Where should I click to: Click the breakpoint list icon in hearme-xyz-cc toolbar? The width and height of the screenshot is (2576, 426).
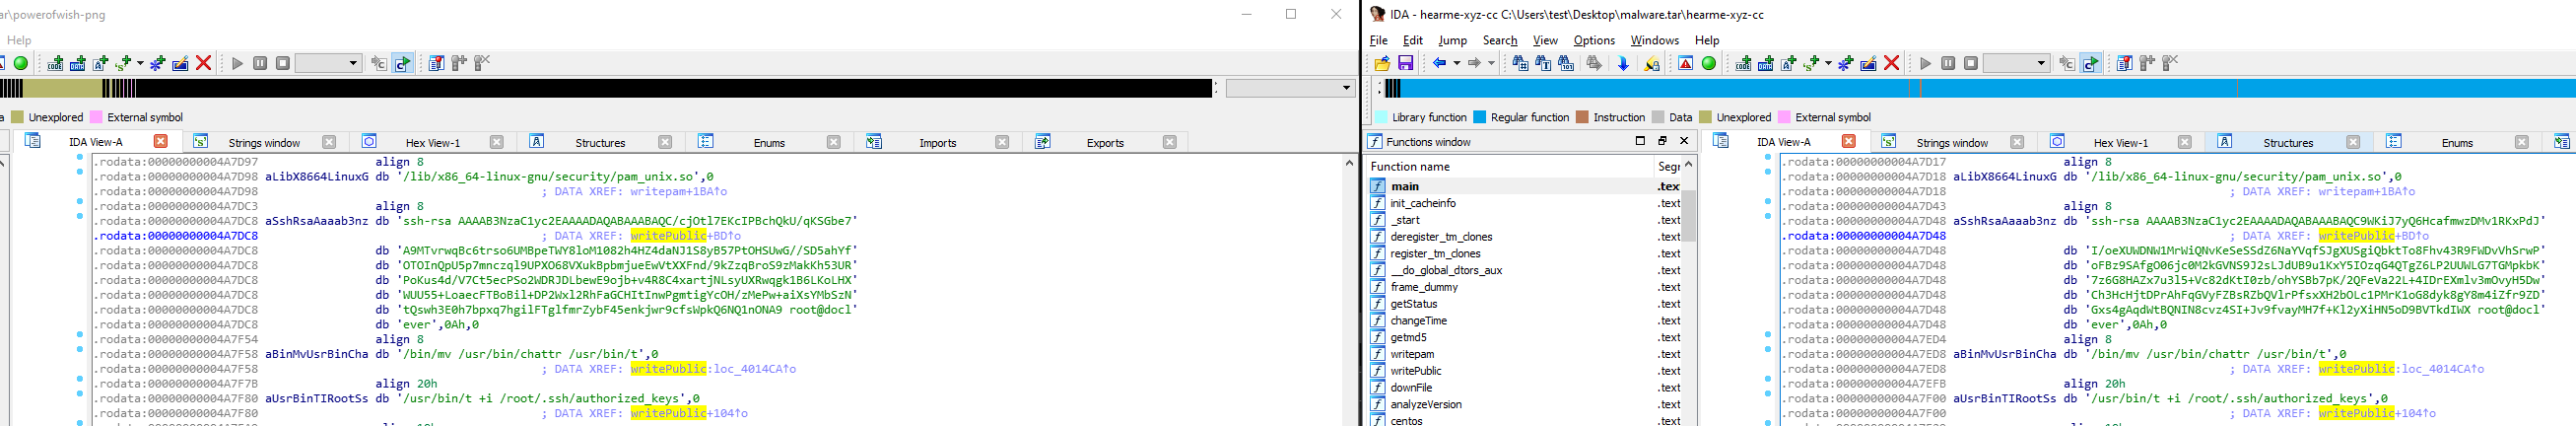[x=2125, y=63]
